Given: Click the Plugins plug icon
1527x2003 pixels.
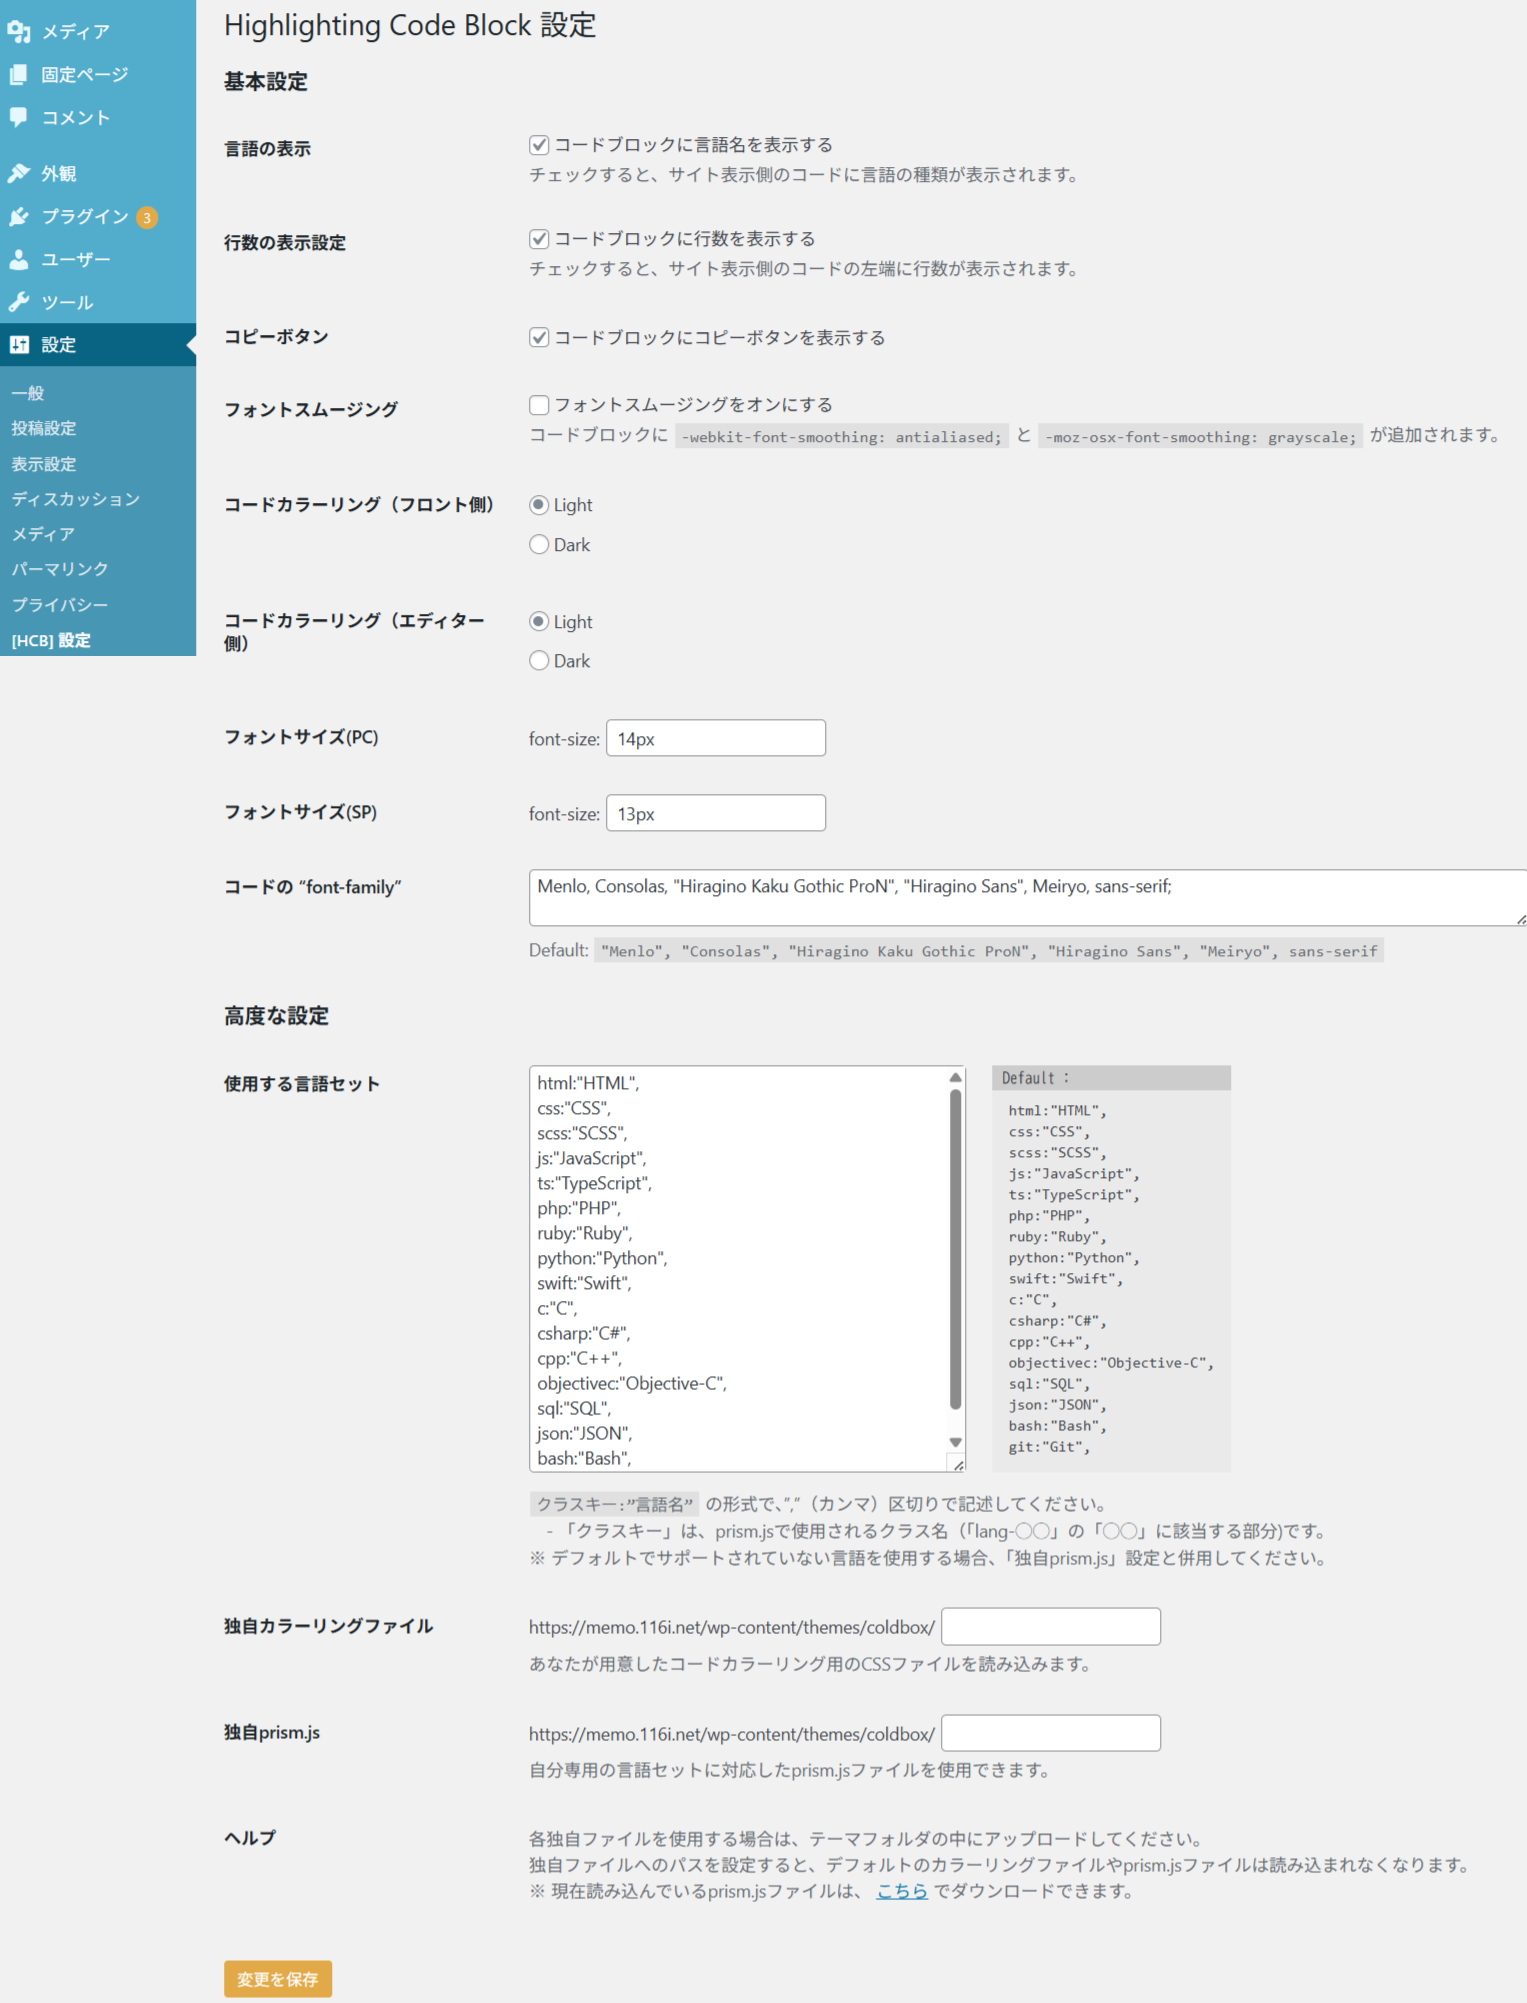Looking at the screenshot, I should 19,217.
